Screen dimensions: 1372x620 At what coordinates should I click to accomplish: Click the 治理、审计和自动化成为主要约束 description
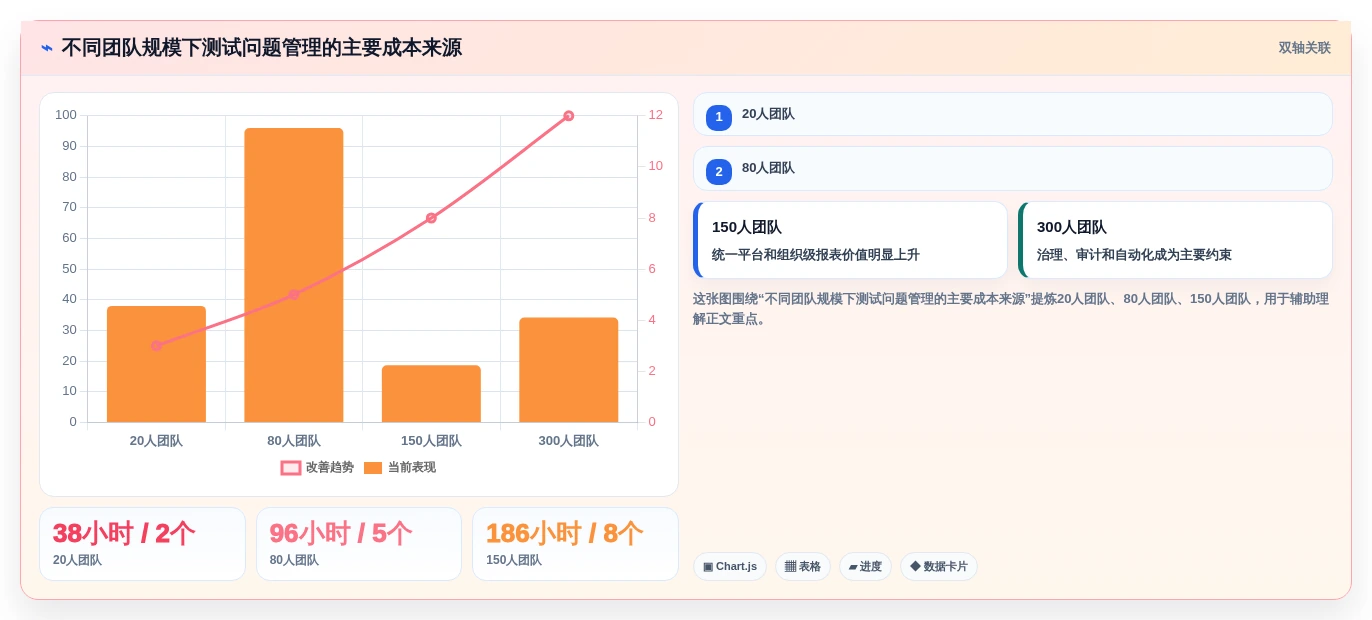click(x=1134, y=255)
